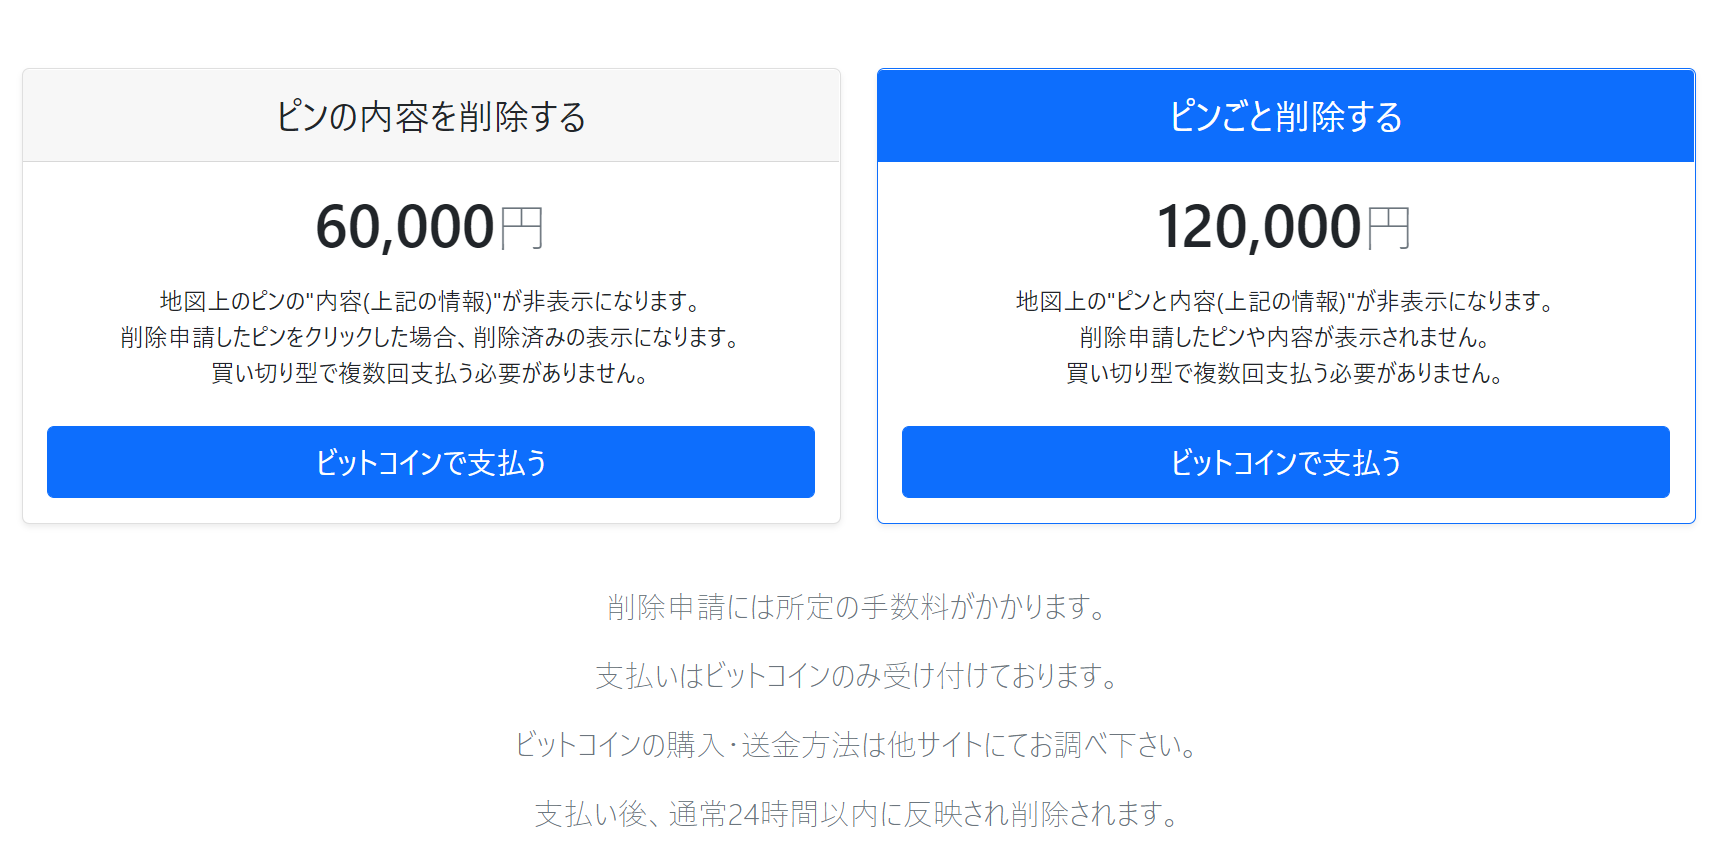Click 24時間 in the last footer note

coord(773,815)
